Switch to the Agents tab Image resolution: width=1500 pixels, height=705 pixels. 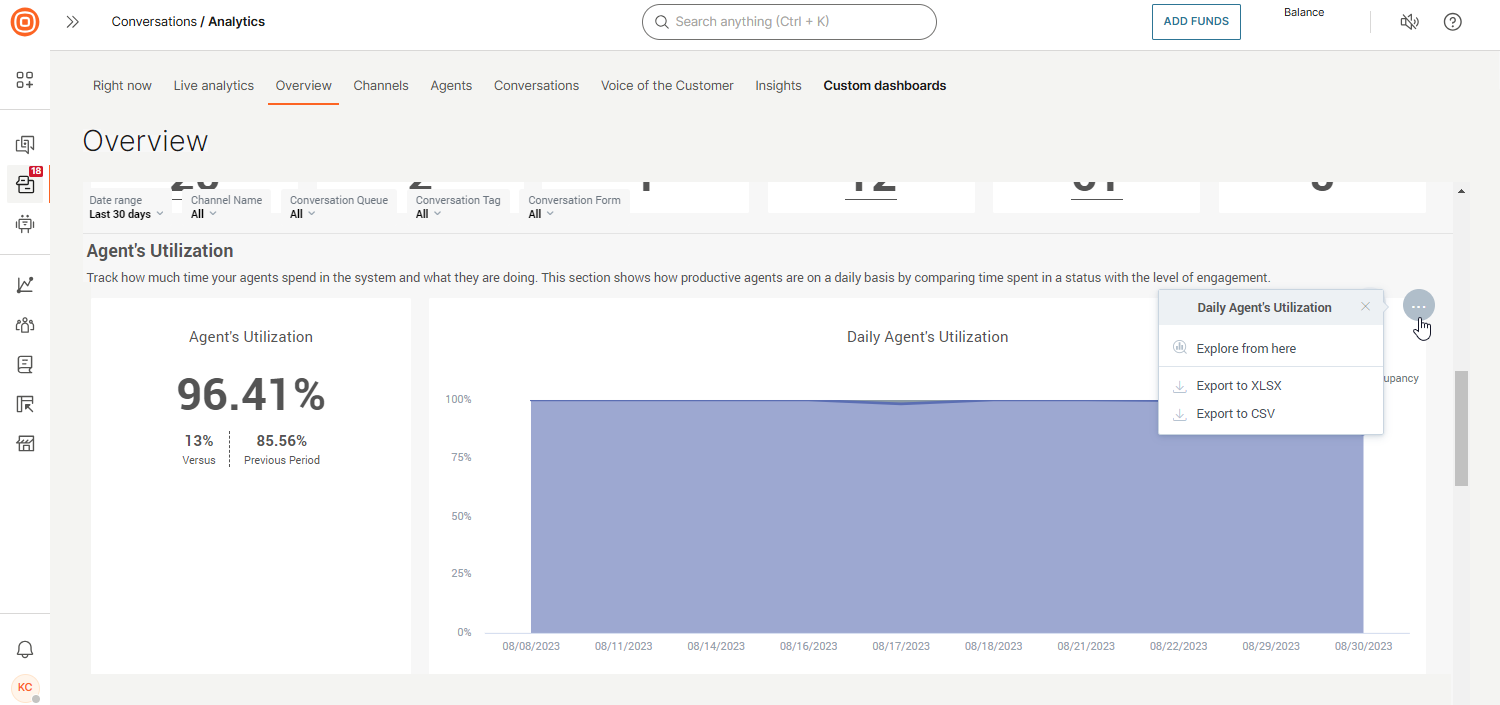click(x=451, y=85)
